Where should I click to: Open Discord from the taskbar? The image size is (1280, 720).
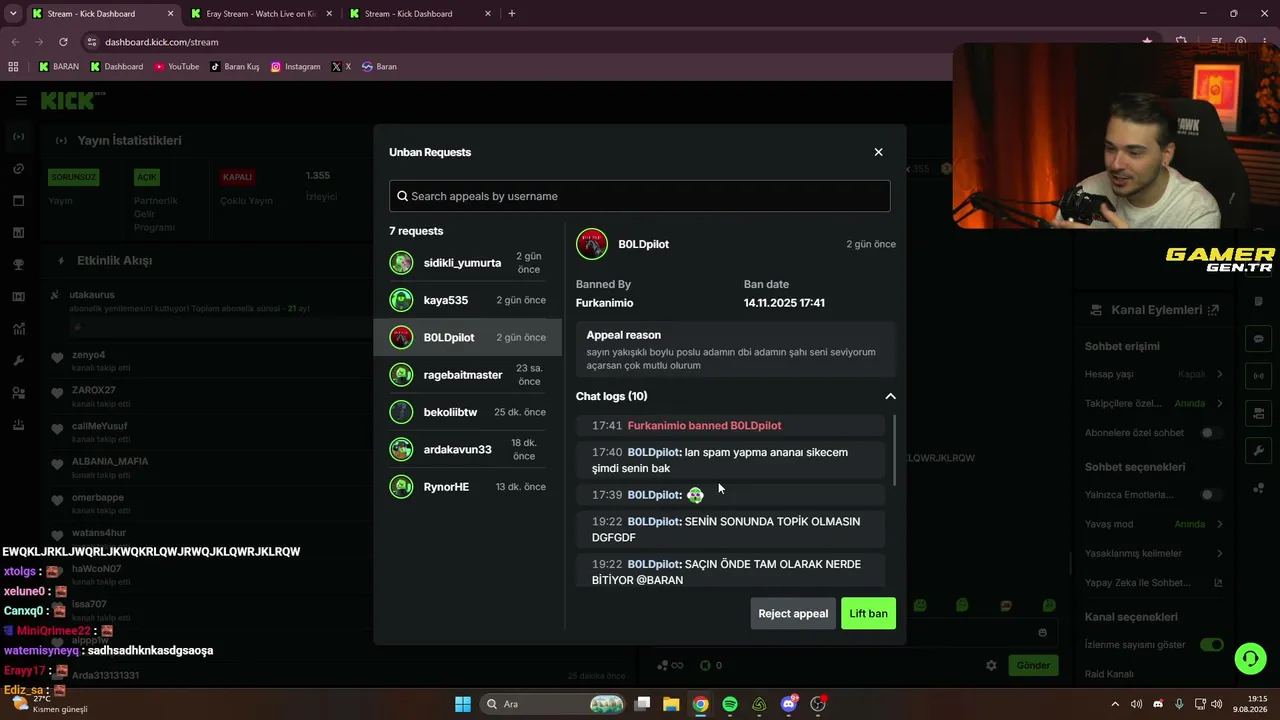click(789, 704)
